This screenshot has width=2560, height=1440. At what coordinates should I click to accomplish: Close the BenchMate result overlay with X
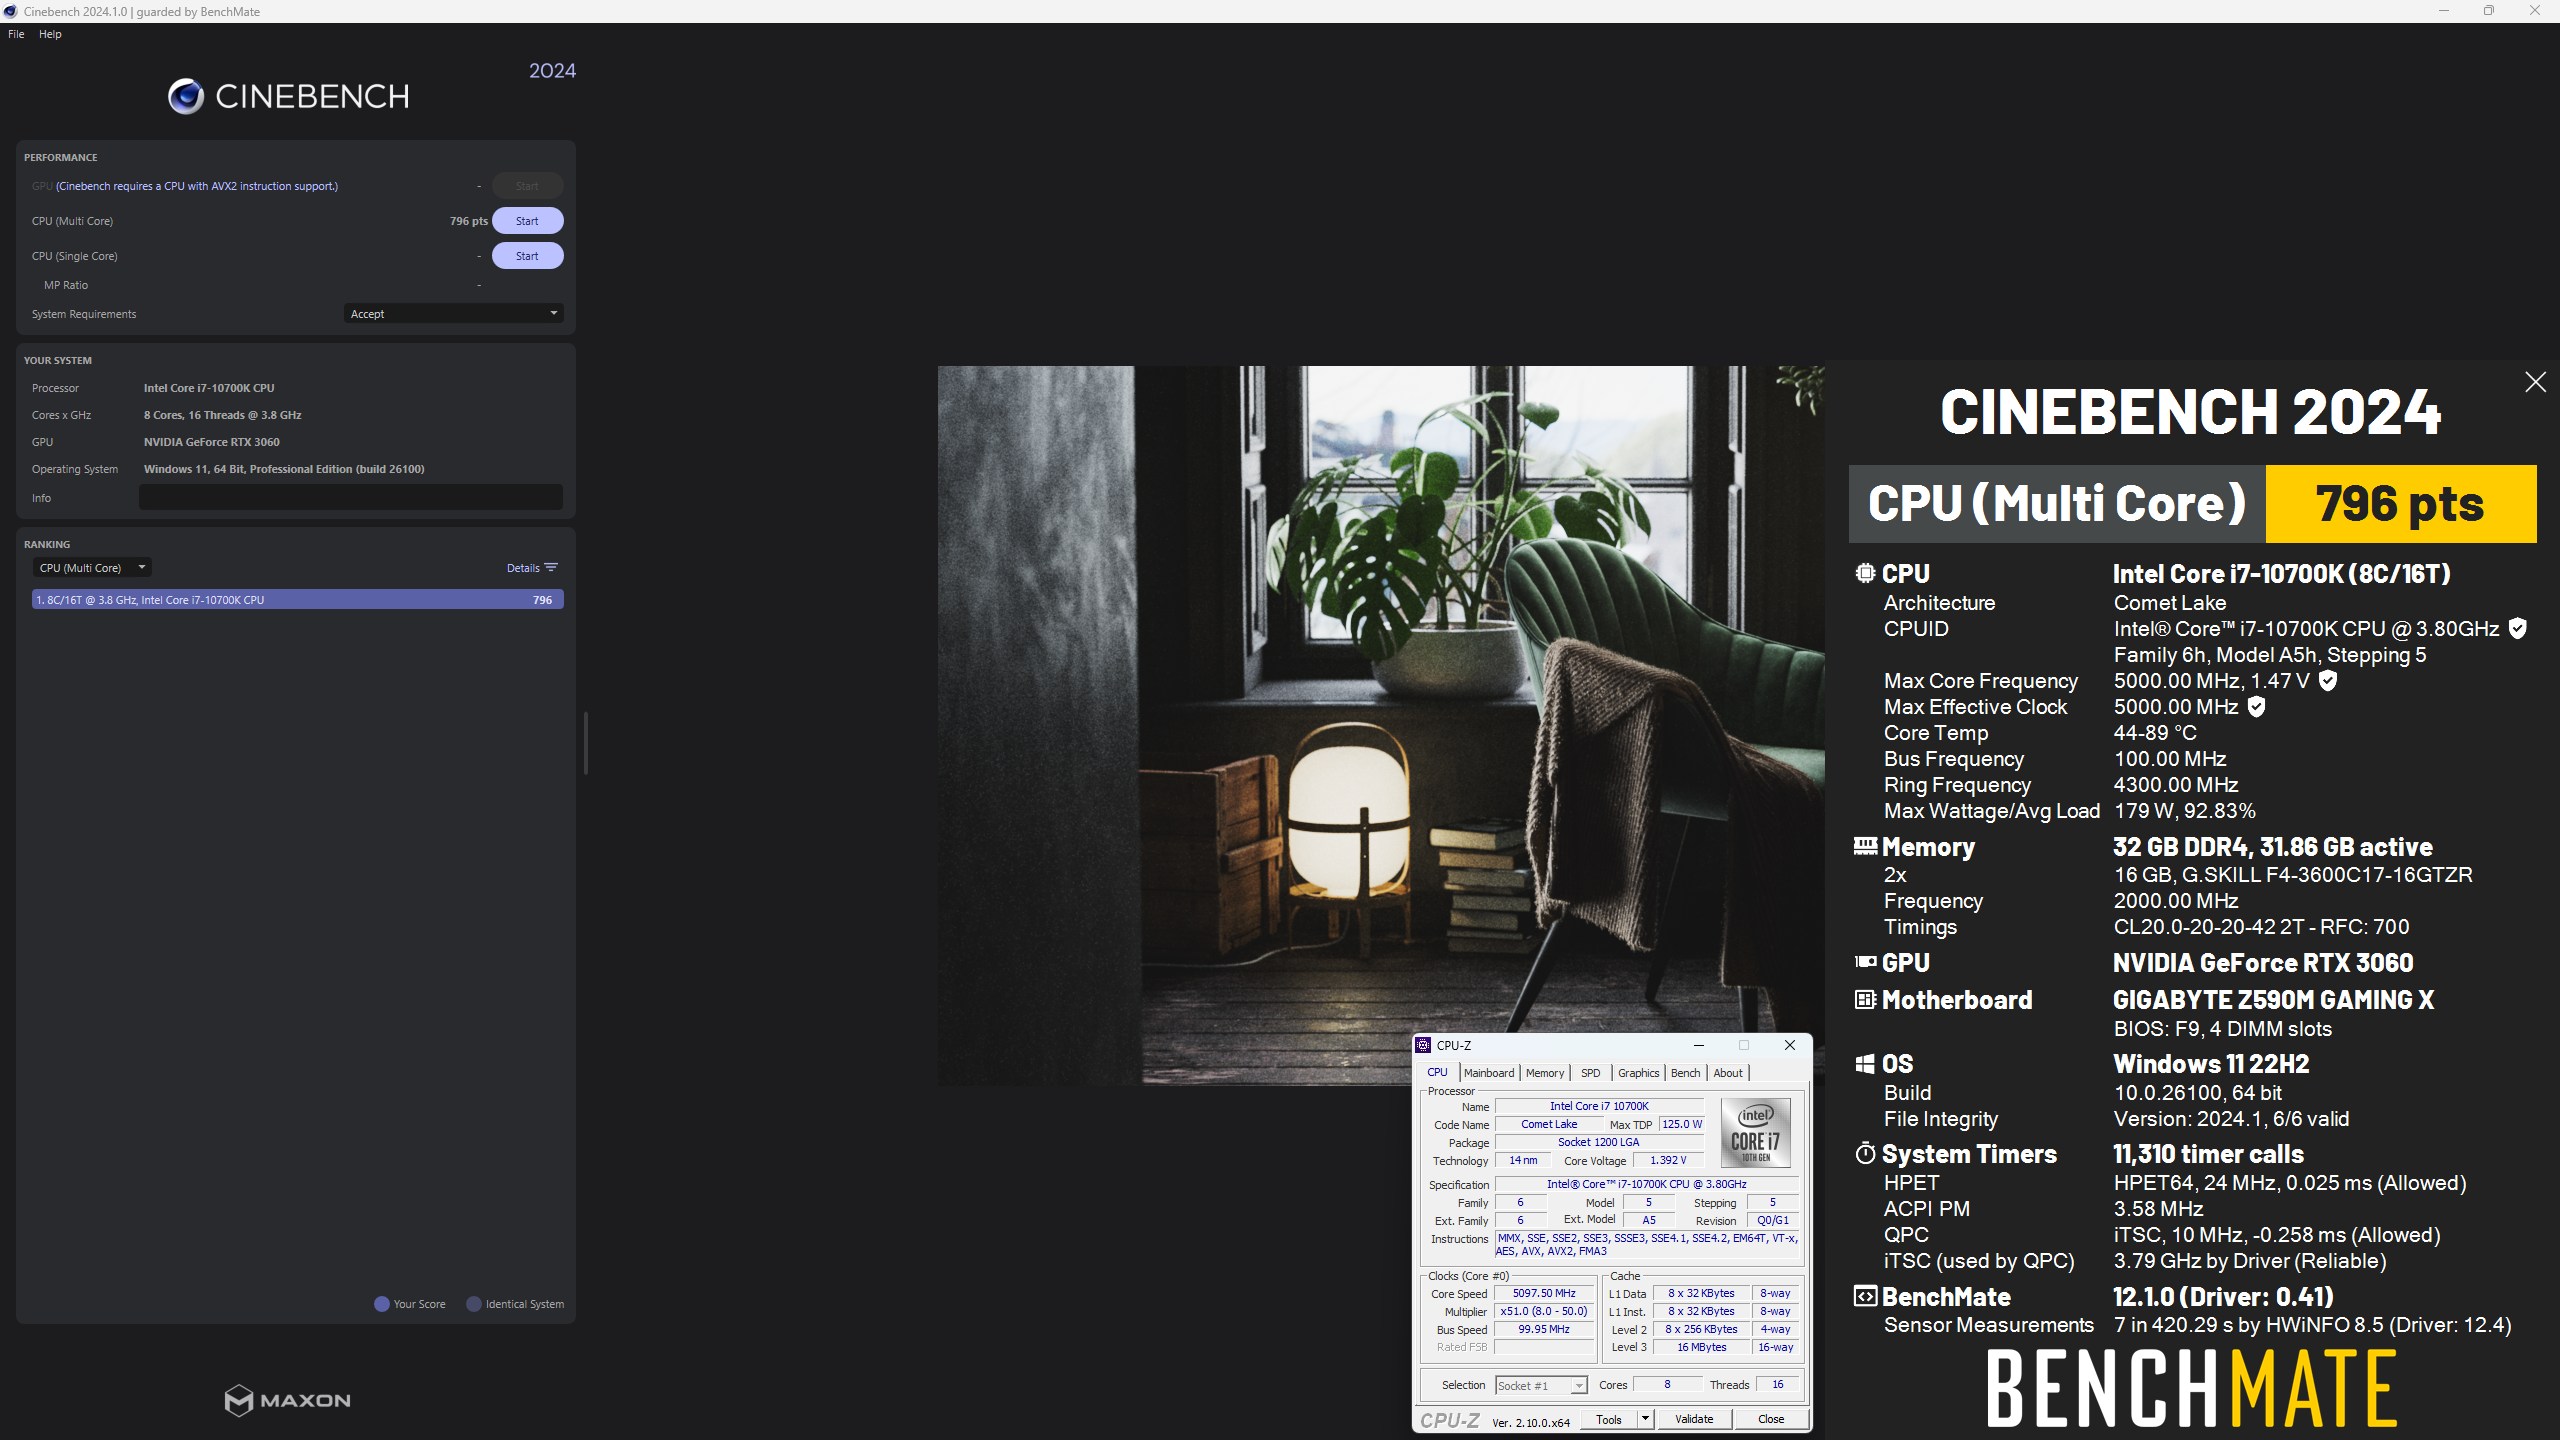2535,382
